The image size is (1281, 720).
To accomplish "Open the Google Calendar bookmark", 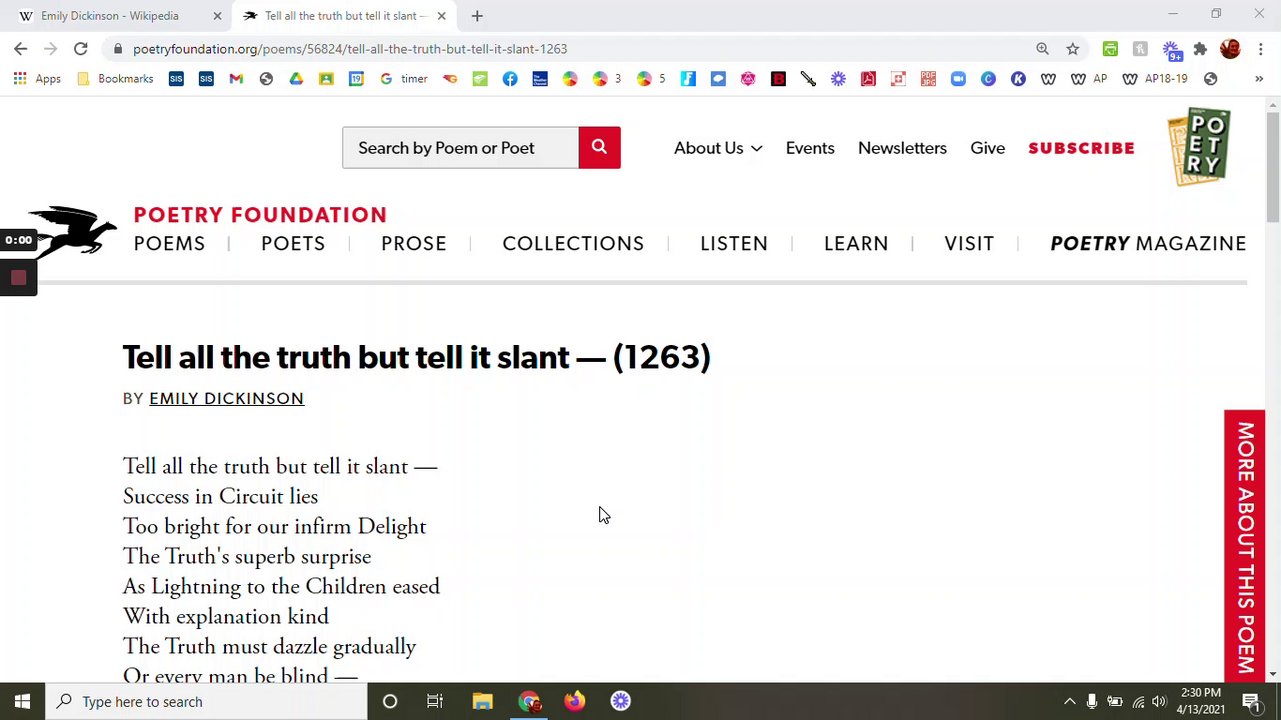I will tap(356, 79).
